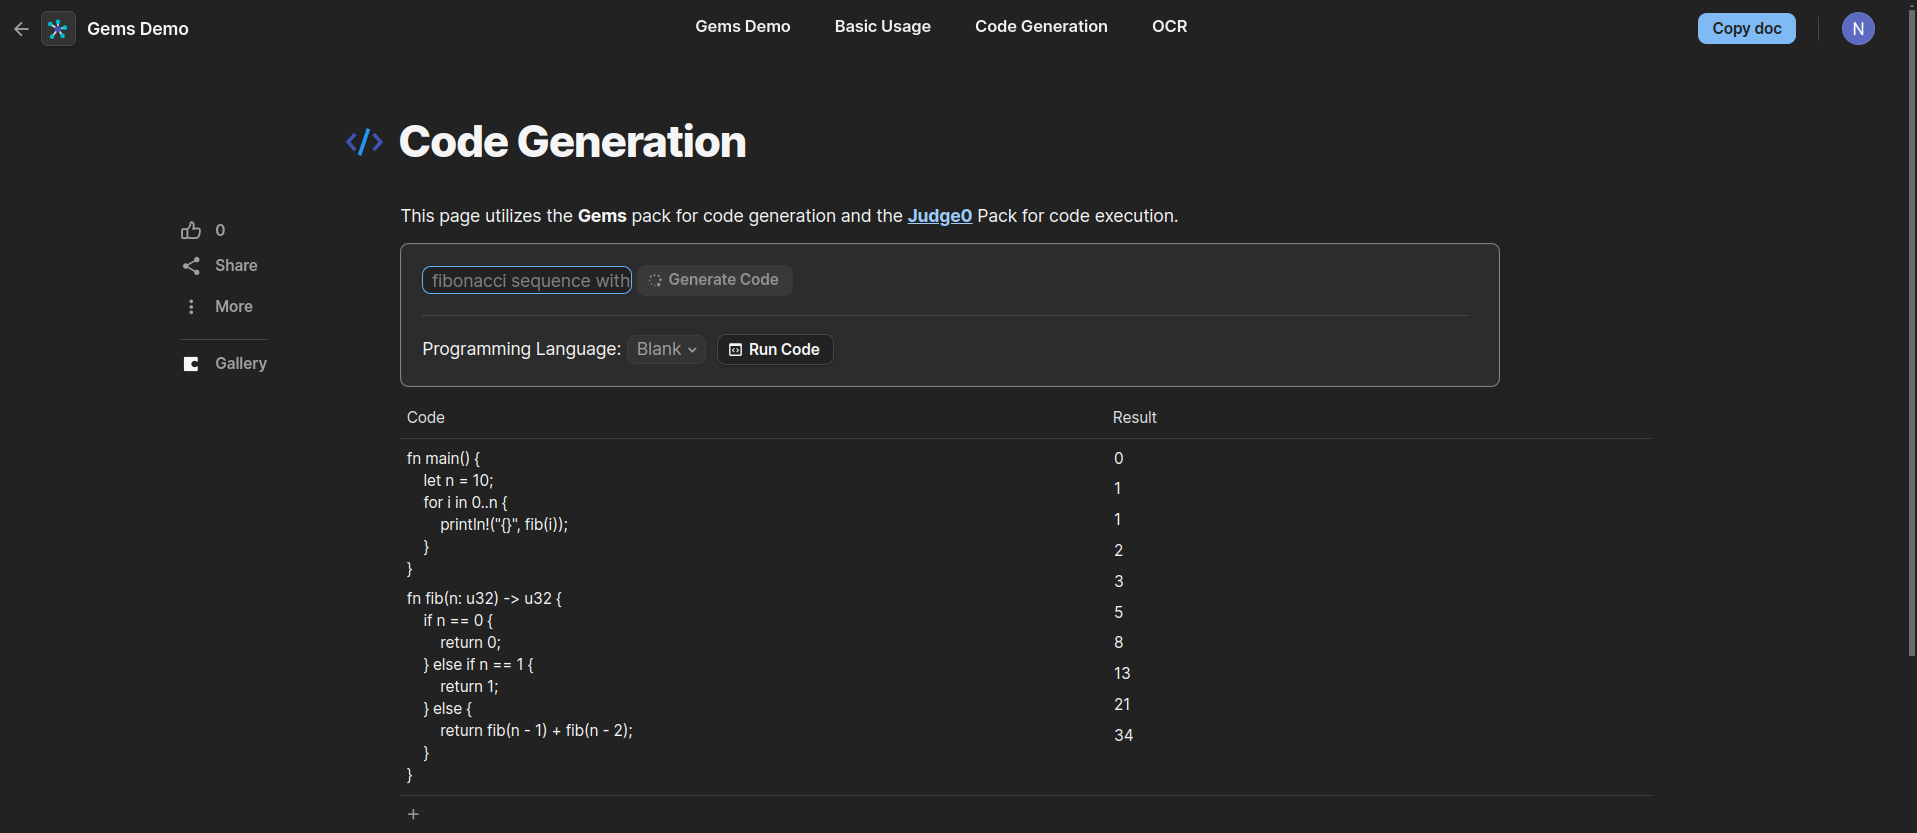Focus the fibonacci sequence prompt field

click(527, 281)
